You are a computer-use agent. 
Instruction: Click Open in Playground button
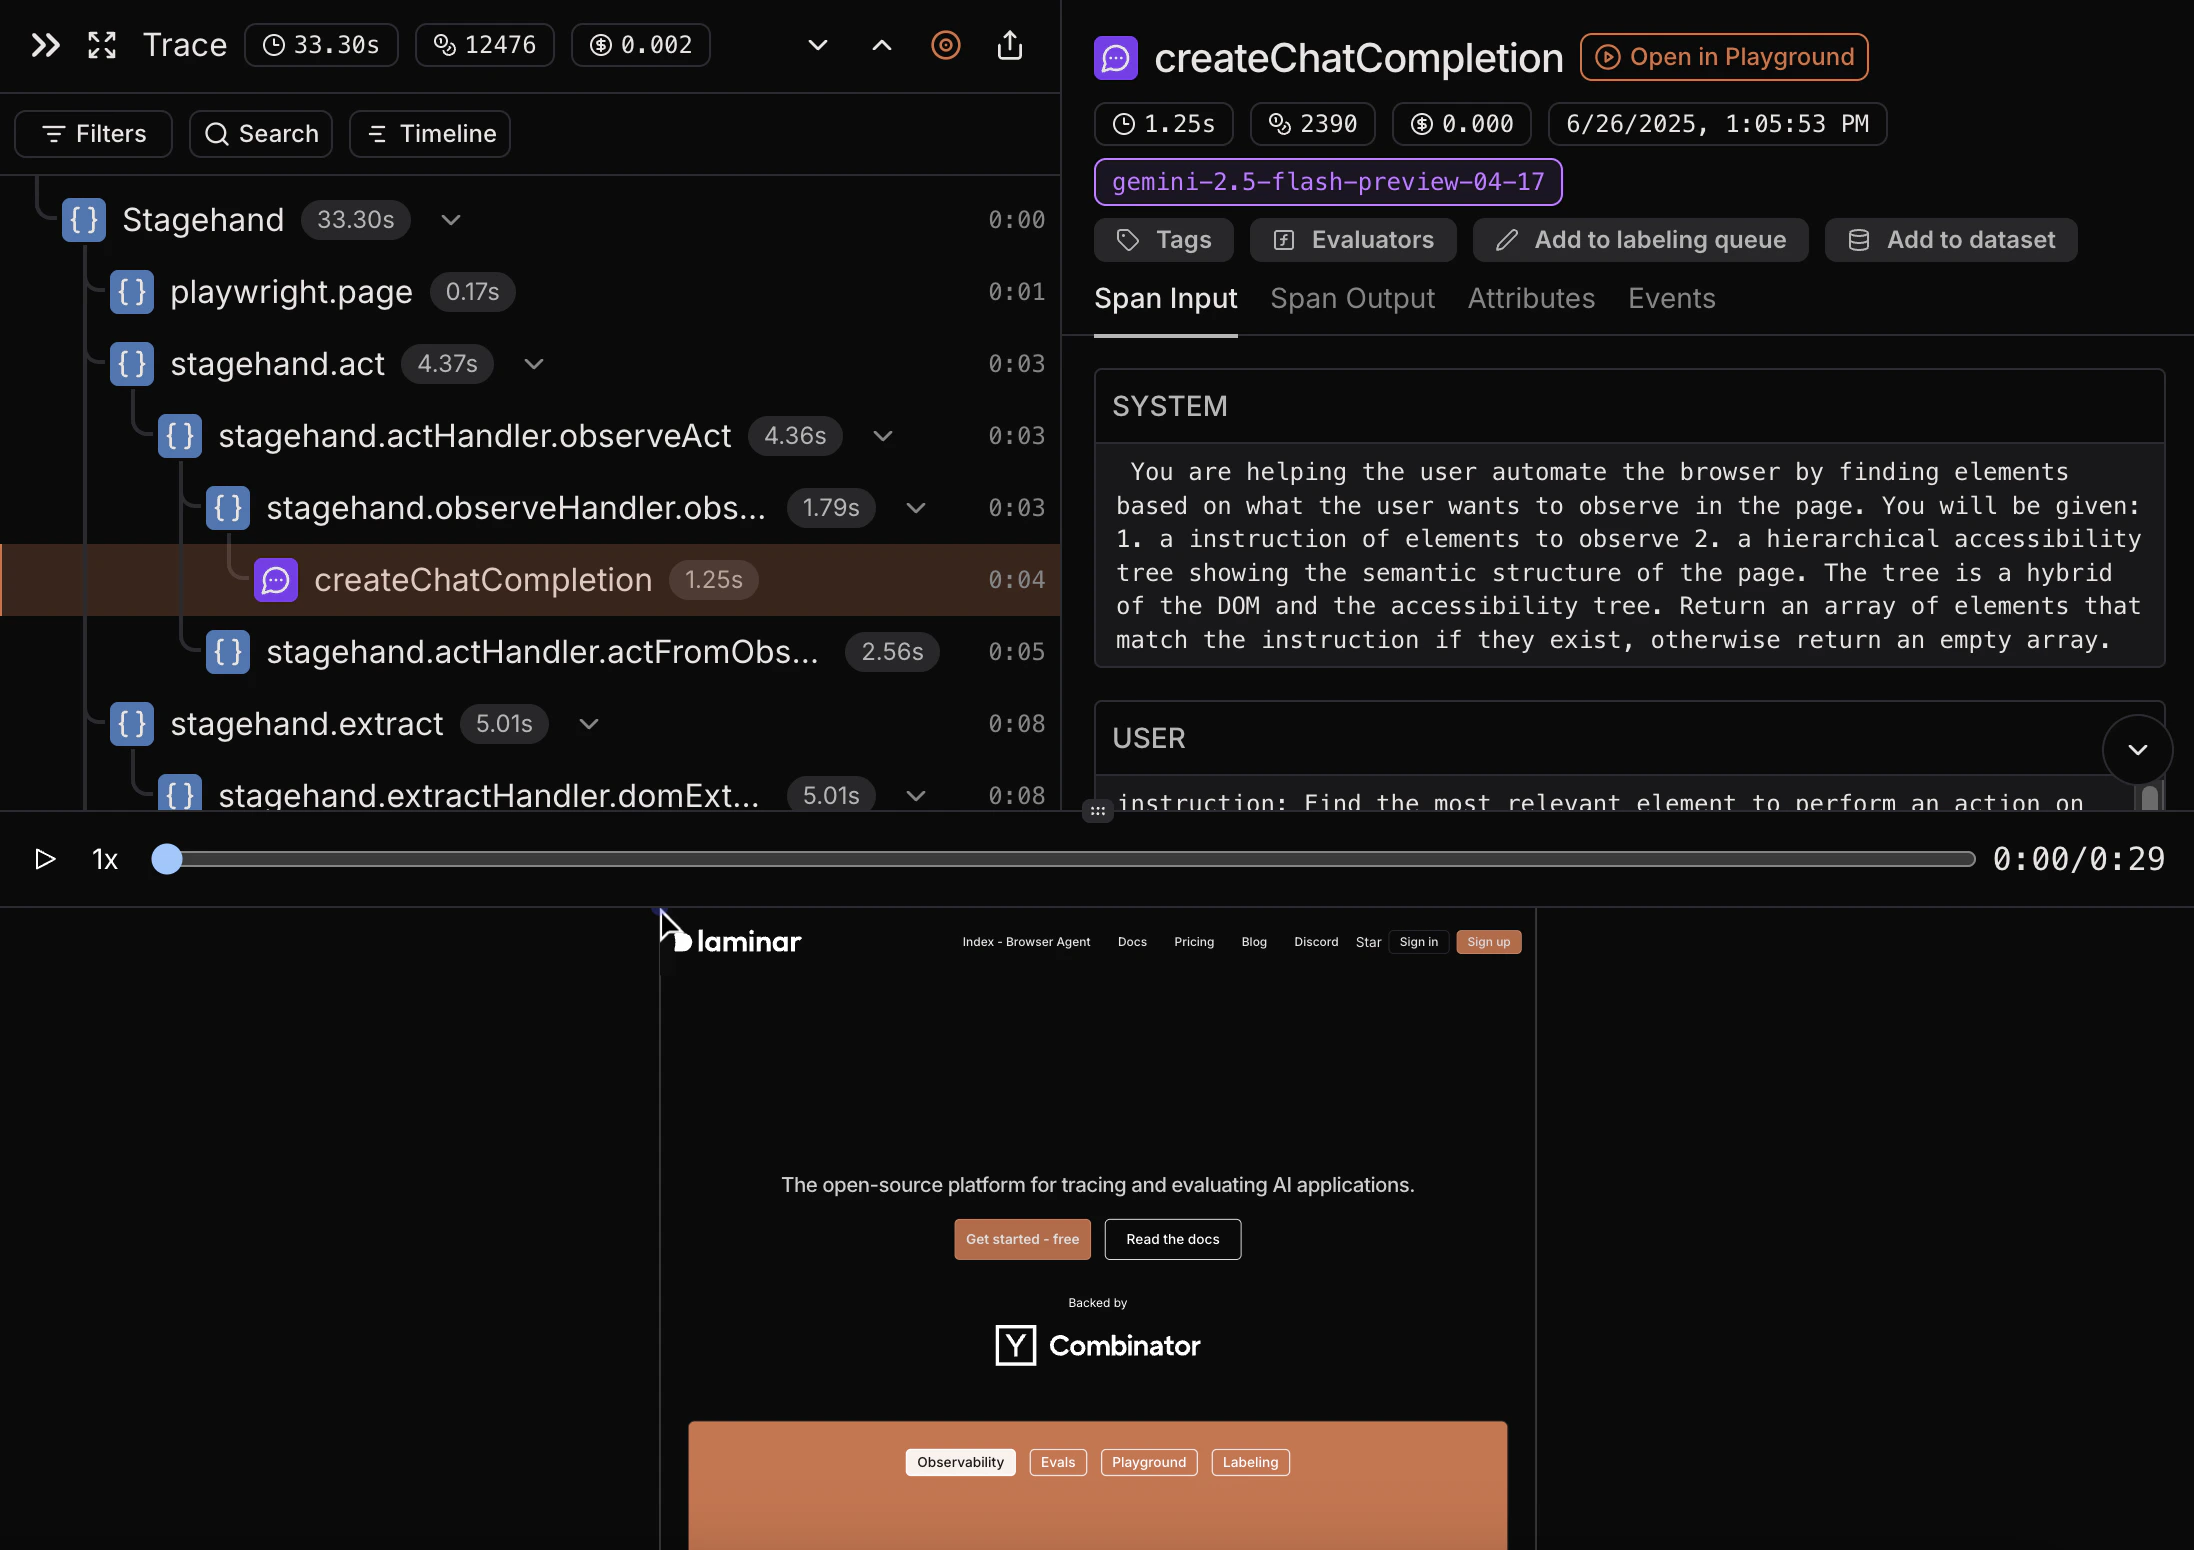(x=1724, y=57)
